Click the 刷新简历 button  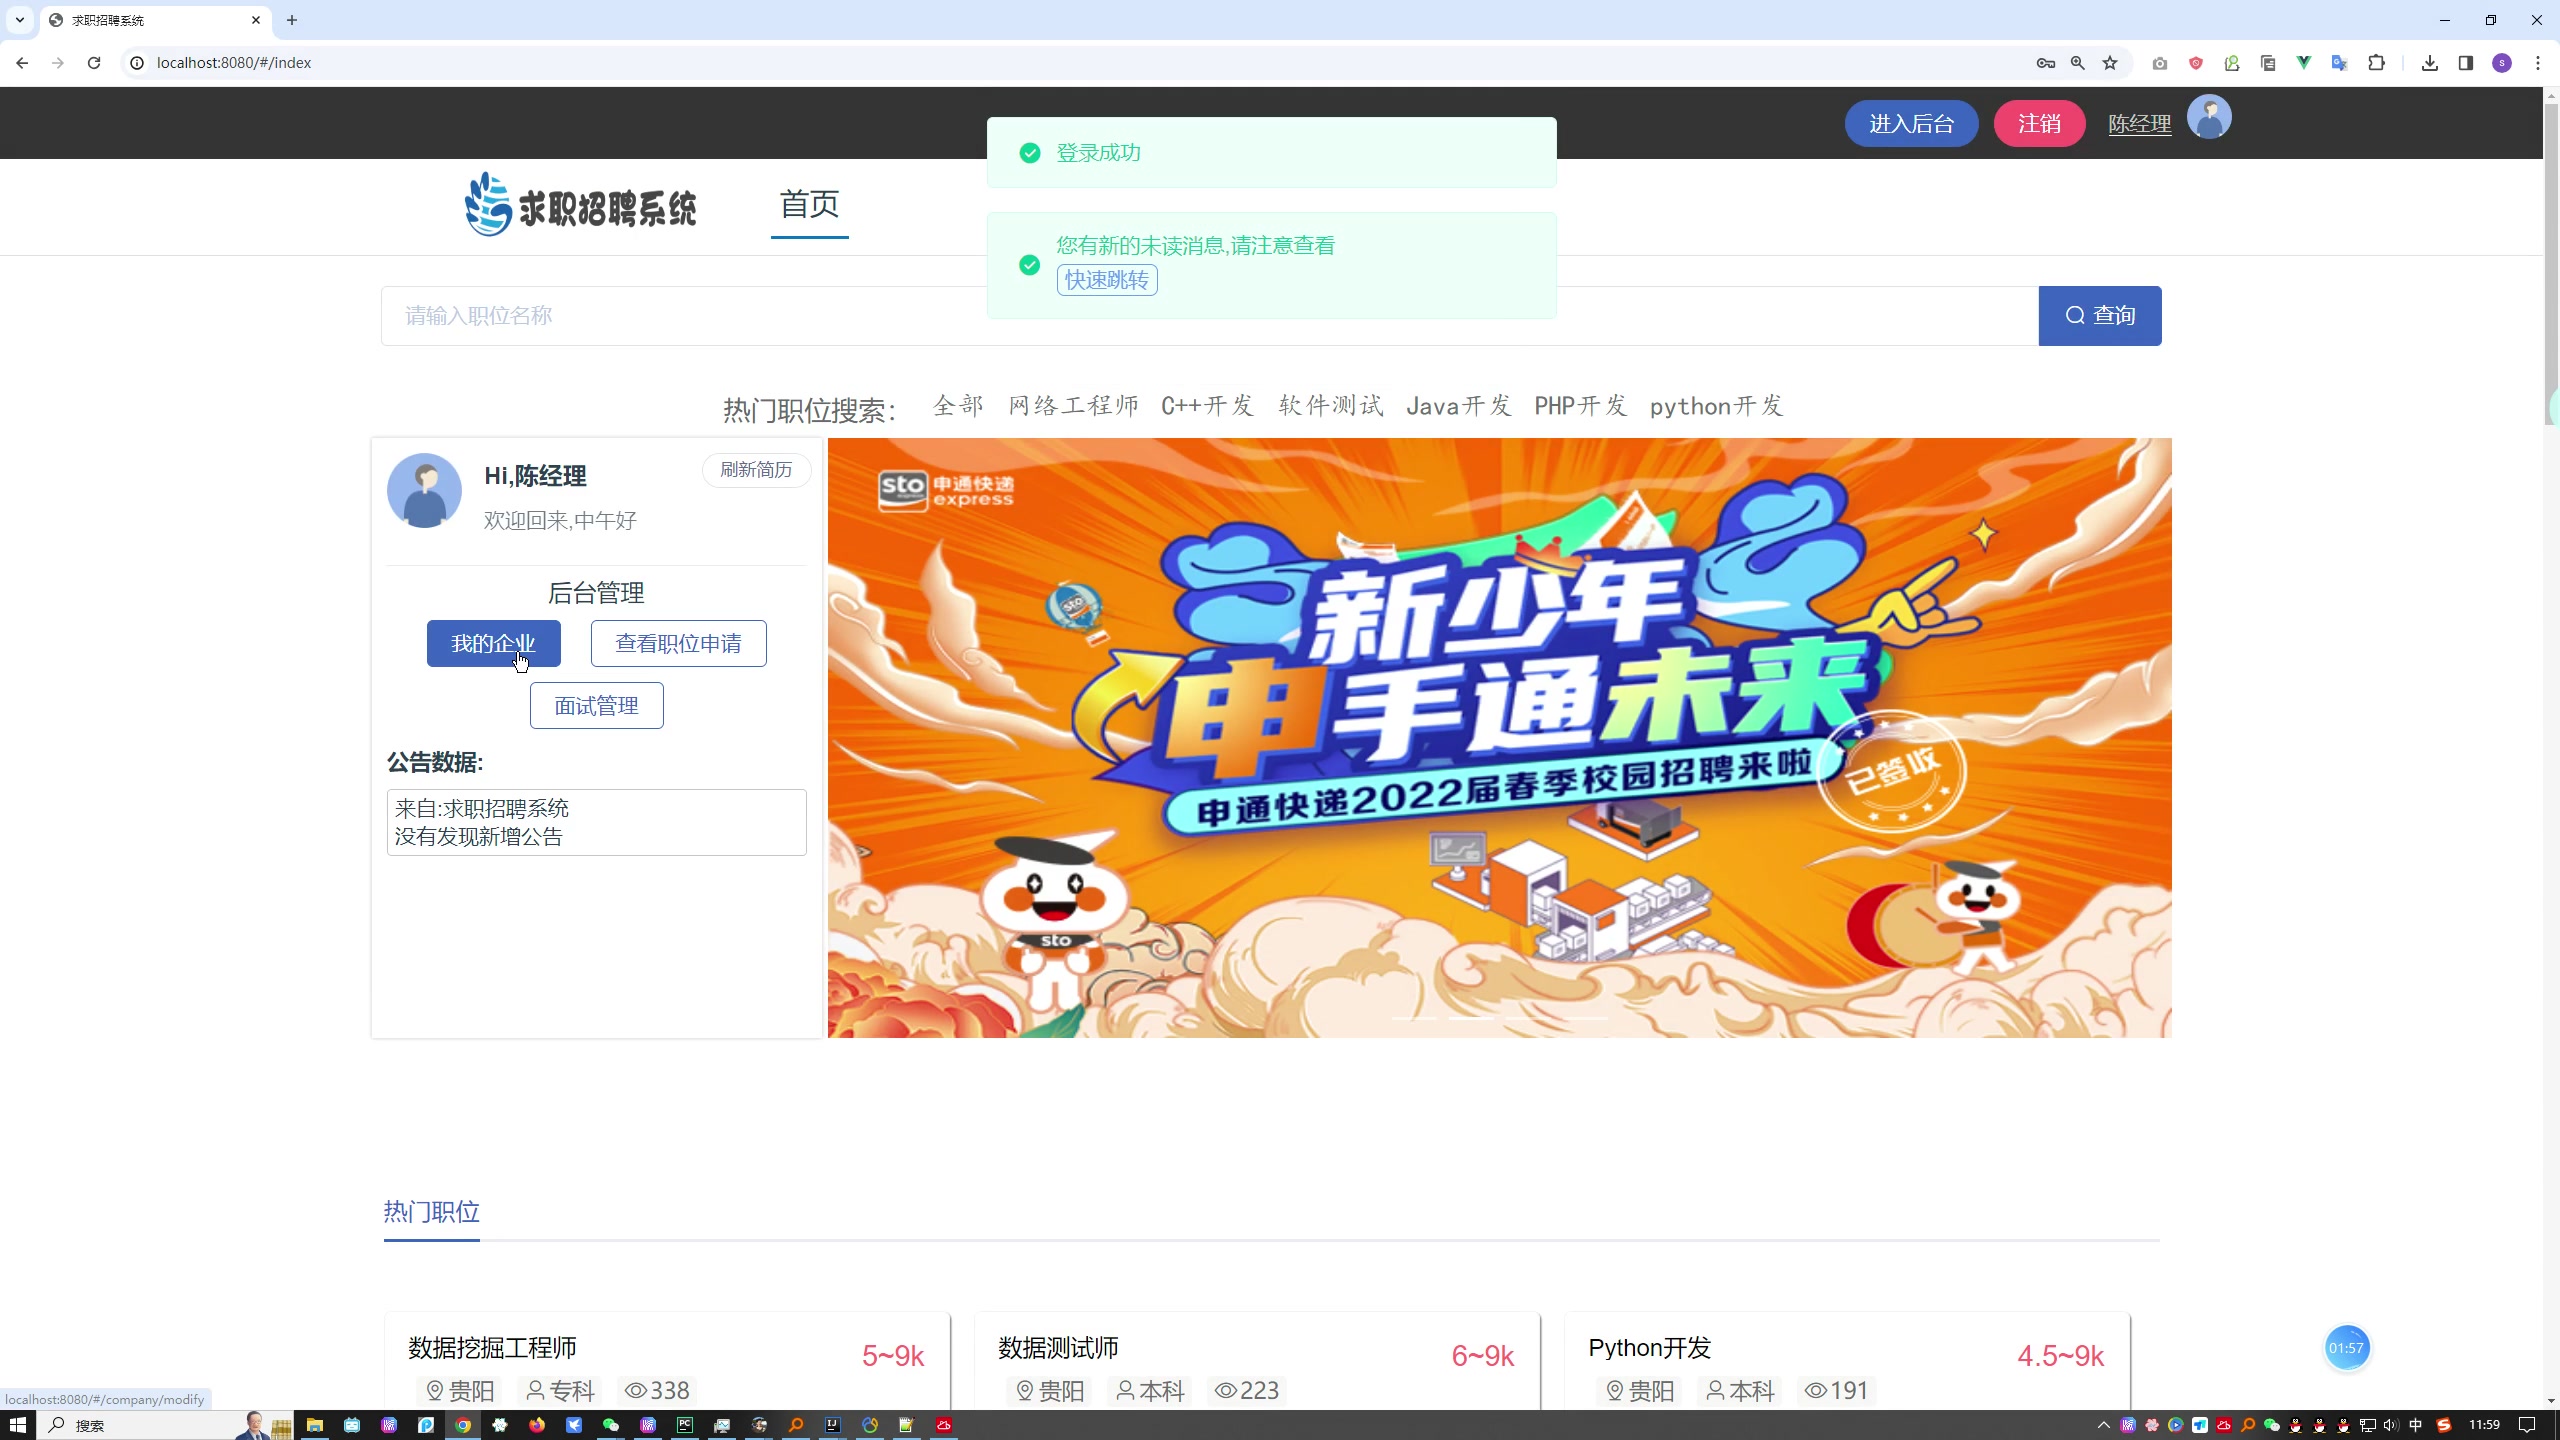click(756, 470)
